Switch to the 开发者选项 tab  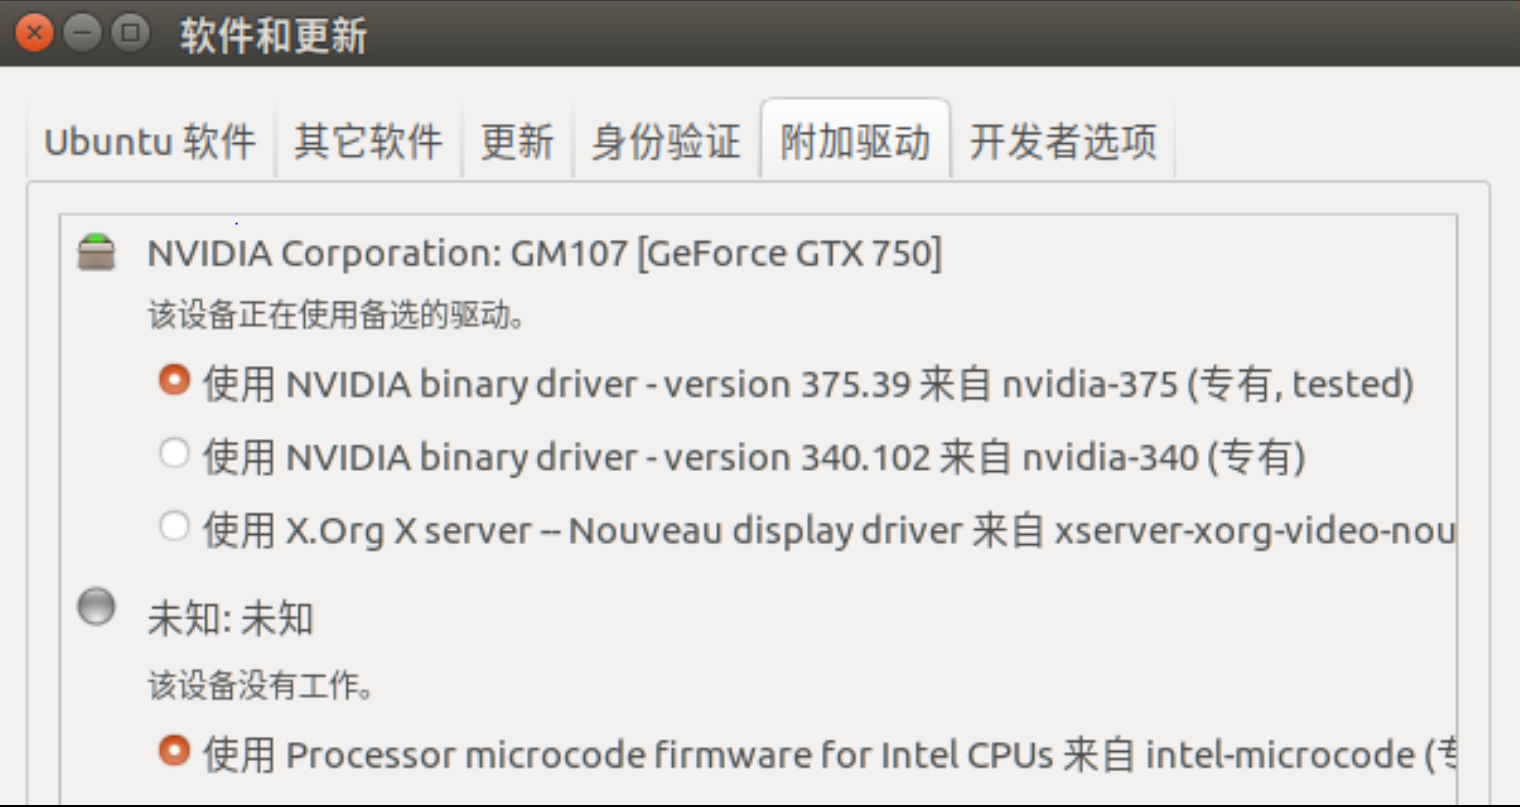click(1063, 141)
